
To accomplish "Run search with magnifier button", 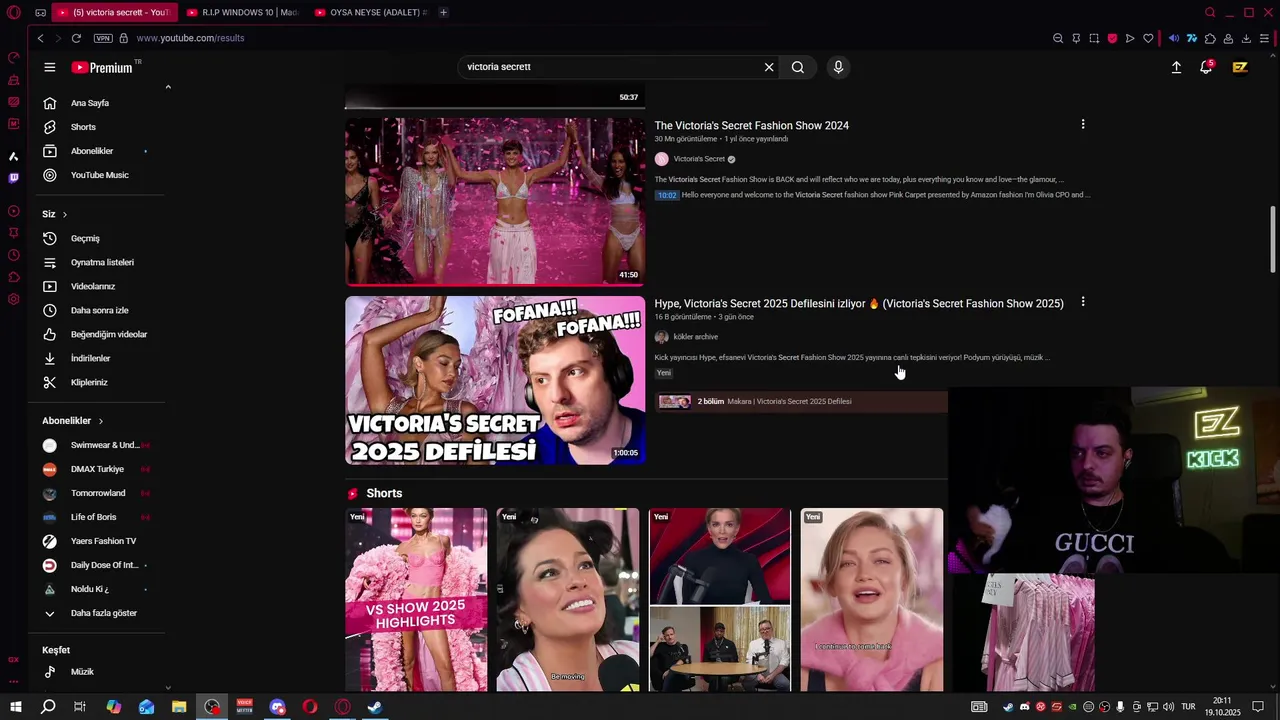I will click(x=798, y=67).
